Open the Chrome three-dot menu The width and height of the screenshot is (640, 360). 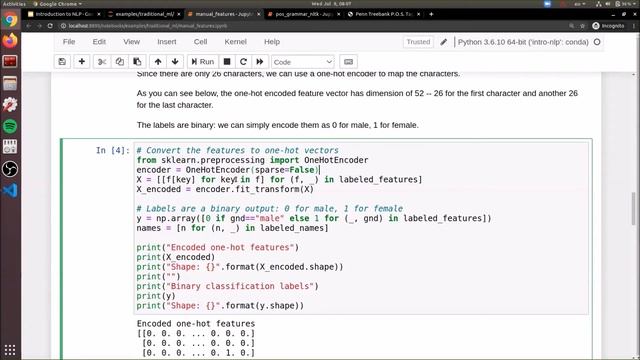pos(634,26)
